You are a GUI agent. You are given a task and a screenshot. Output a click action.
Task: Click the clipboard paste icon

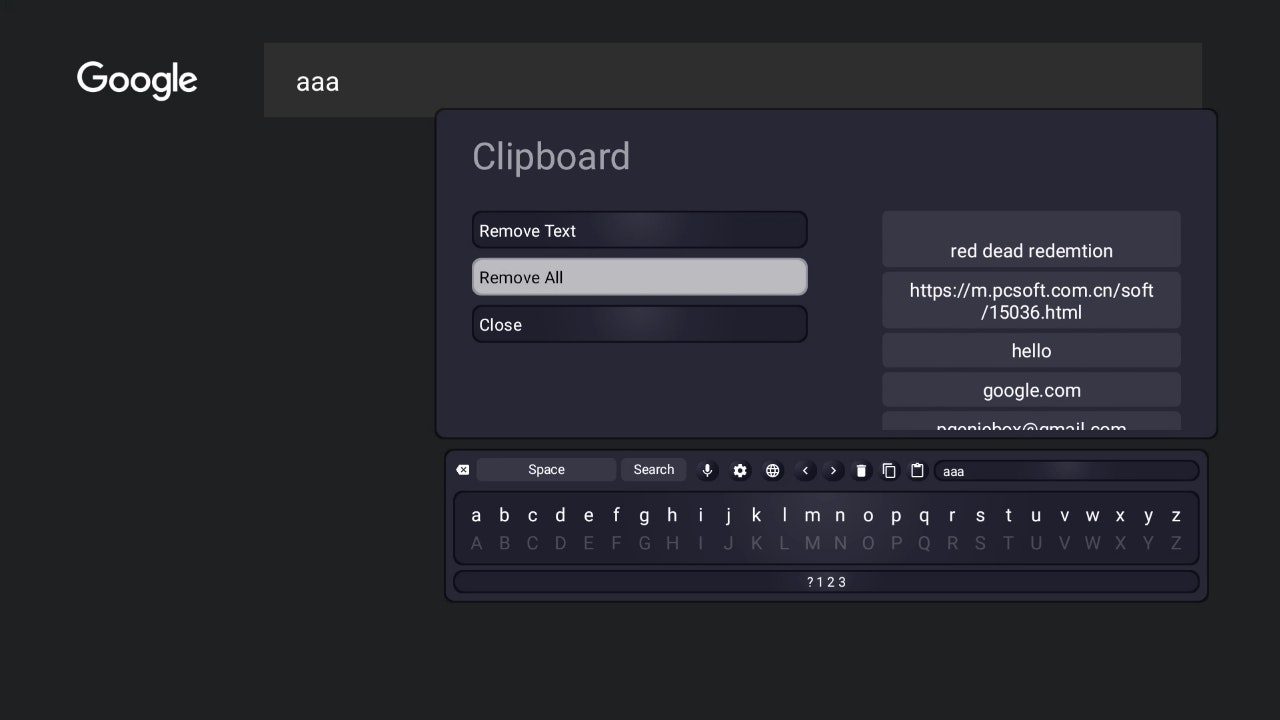point(917,470)
